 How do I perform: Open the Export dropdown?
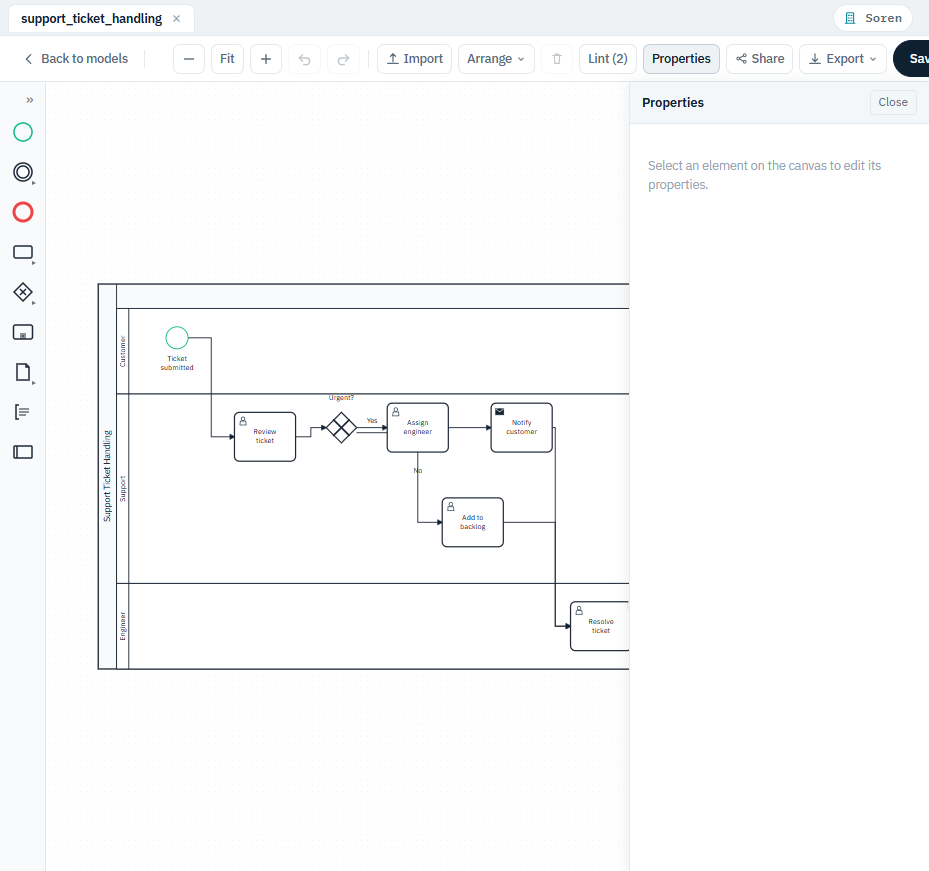point(843,59)
